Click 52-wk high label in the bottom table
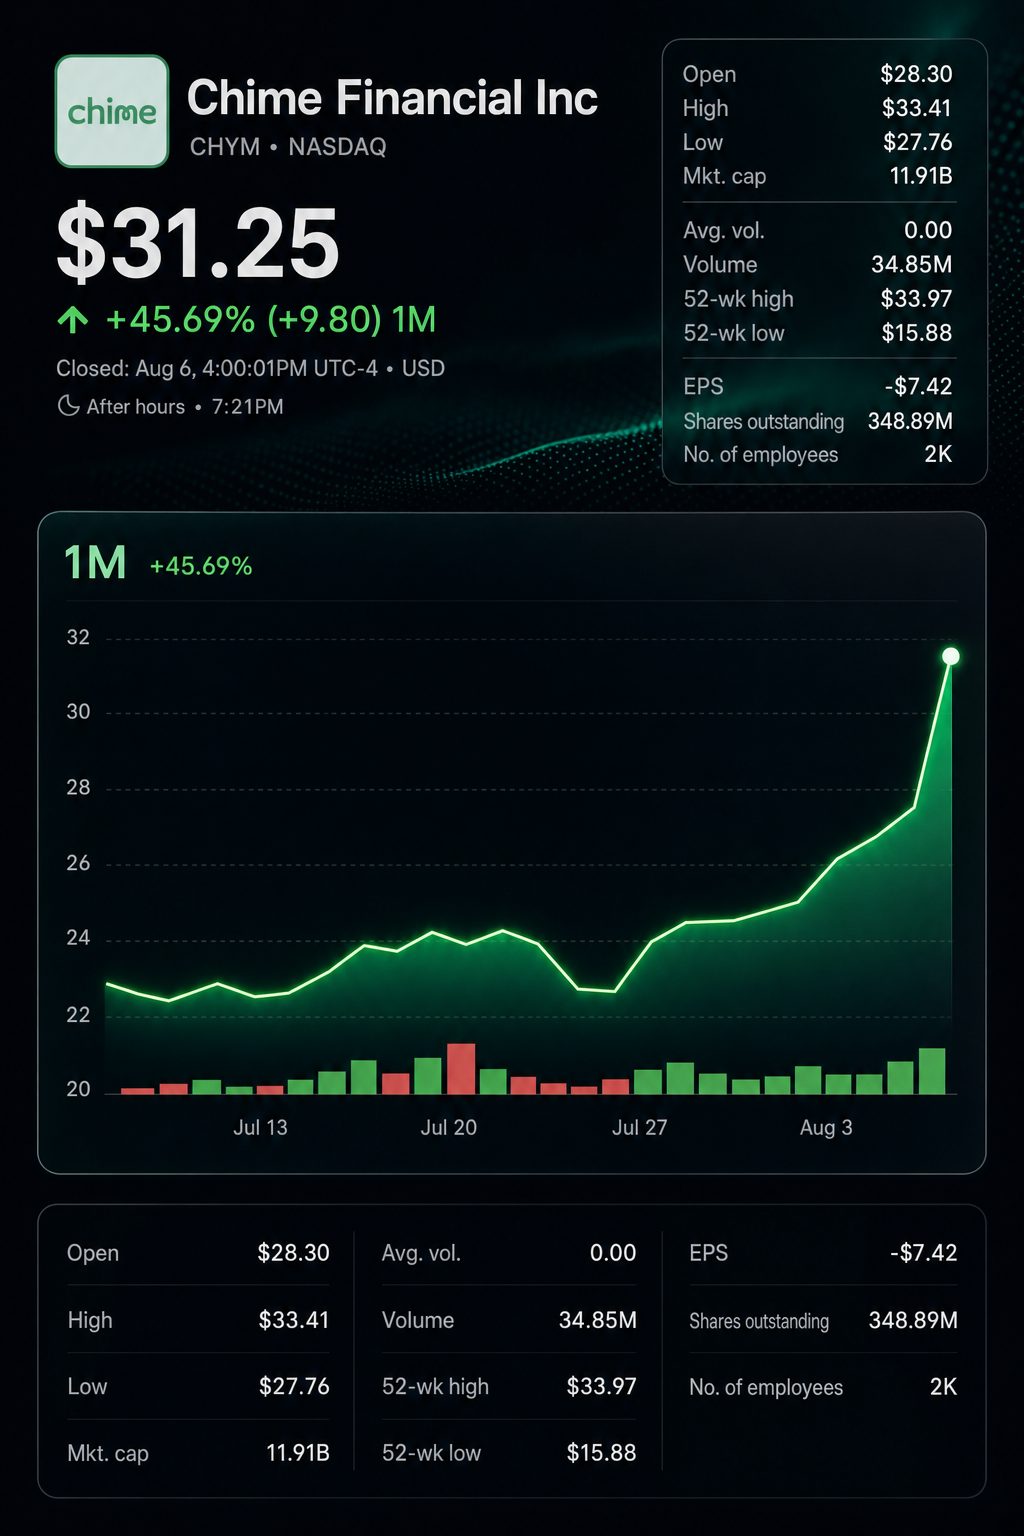Screen dimensions: 1024x1536 435,1387
